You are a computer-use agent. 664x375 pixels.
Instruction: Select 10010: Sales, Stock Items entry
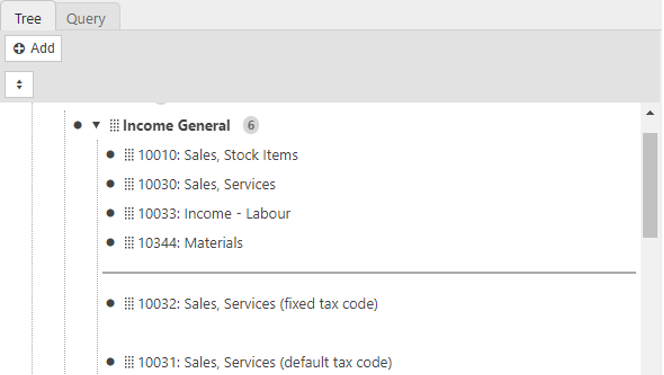point(218,155)
